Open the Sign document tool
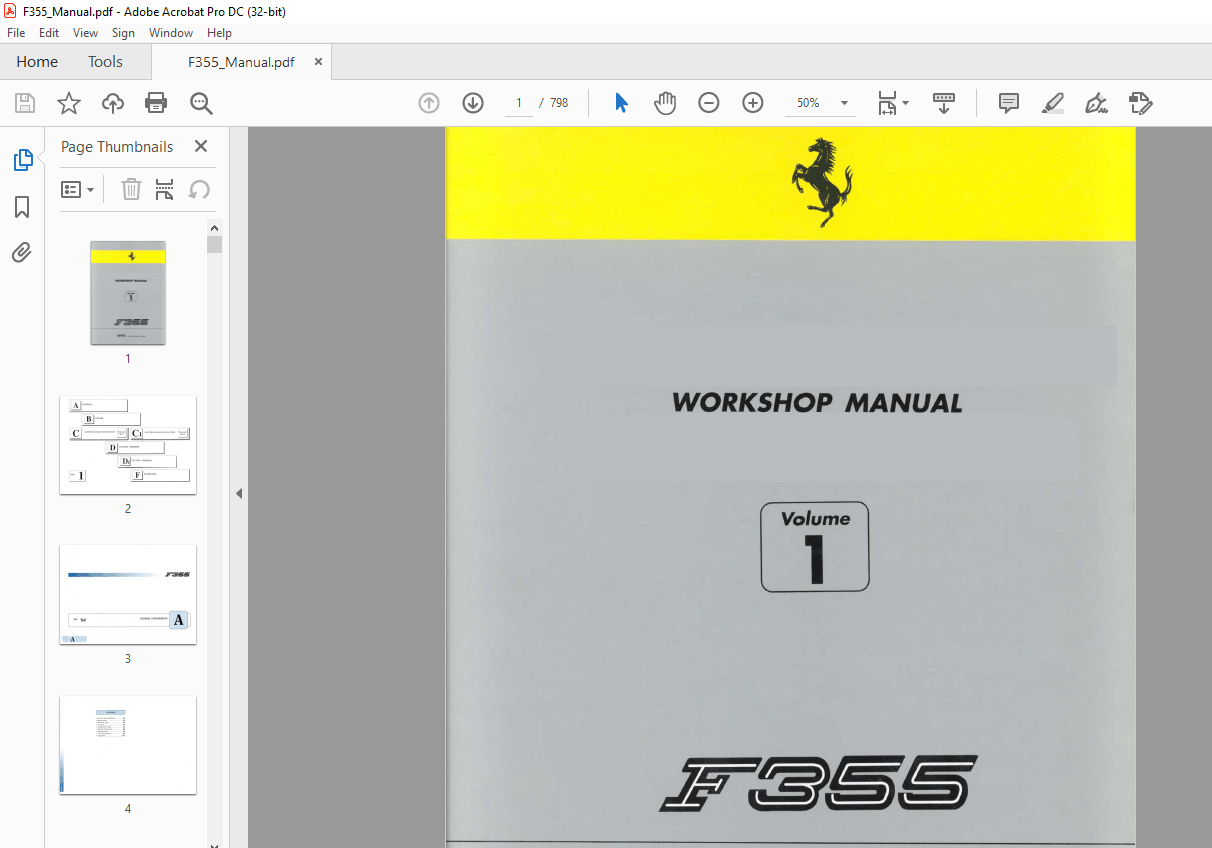1212x848 pixels. (x=1097, y=103)
